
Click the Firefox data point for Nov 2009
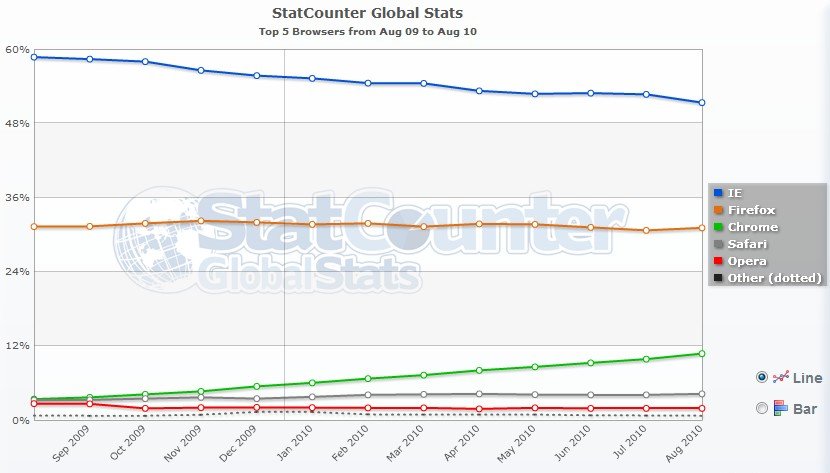click(x=201, y=221)
